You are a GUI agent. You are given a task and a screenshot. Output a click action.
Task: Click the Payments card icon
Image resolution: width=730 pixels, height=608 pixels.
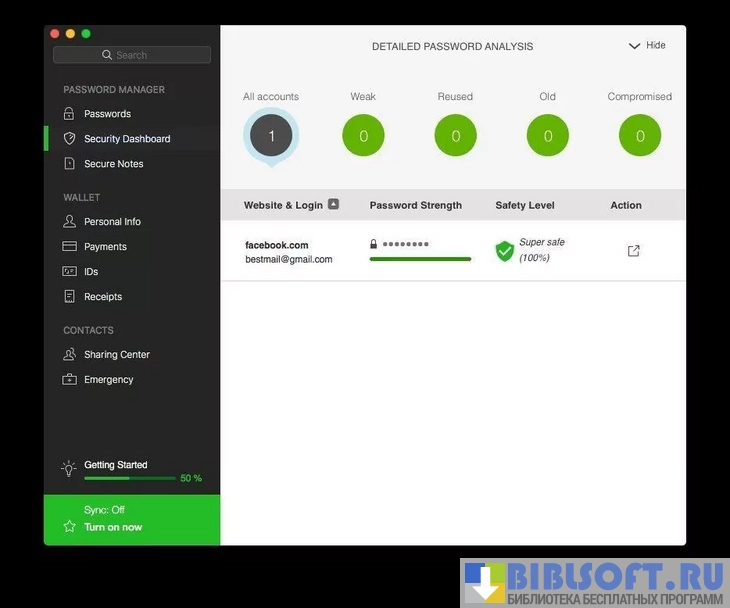(69, 246)
